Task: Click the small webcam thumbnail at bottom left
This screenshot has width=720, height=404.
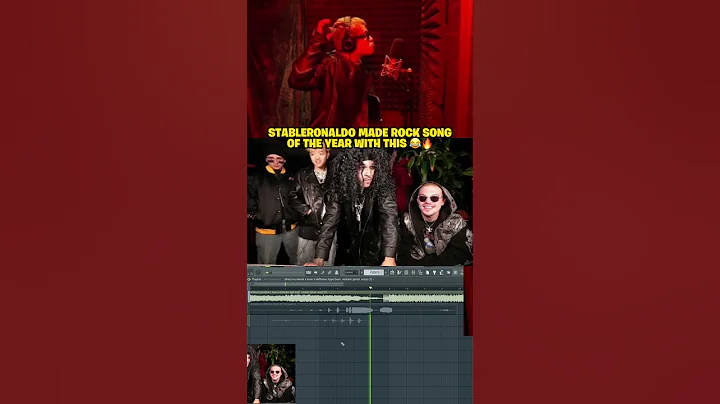Action: point(271,373)
